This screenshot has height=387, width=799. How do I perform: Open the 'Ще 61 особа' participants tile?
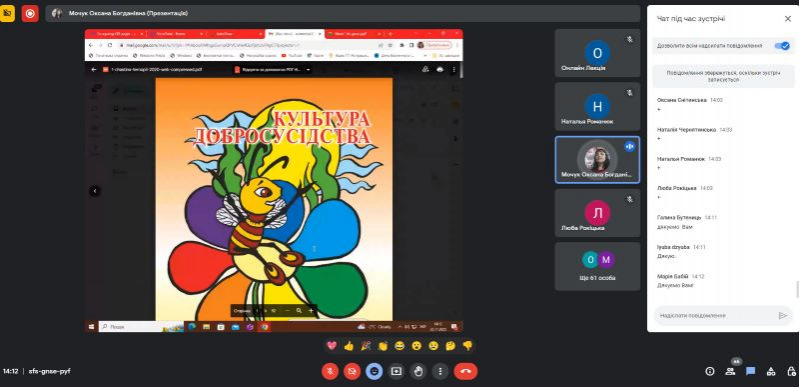[x=597, y=266]
